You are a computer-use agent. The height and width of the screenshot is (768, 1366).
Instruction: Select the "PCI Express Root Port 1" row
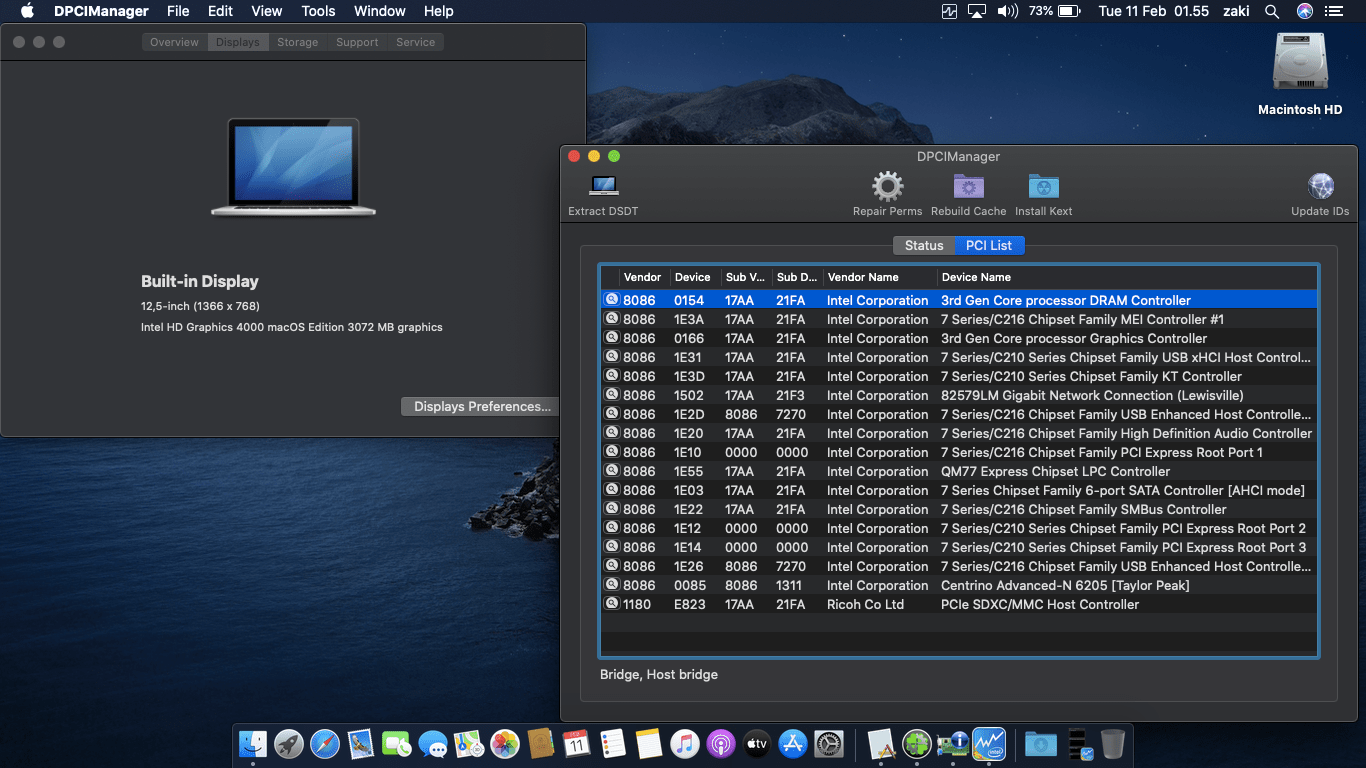tap(959, 452)
